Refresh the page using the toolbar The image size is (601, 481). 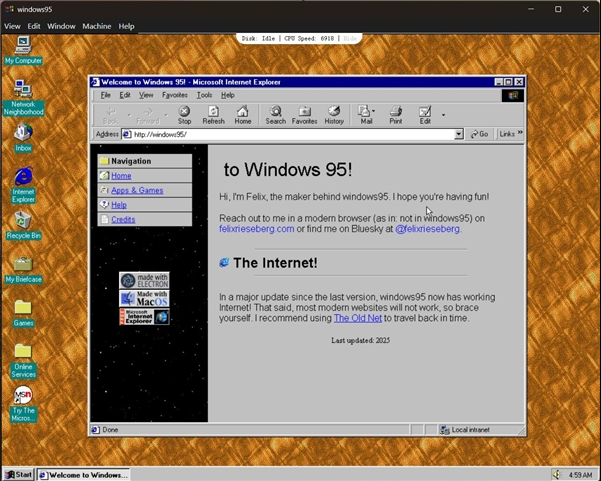(213, 114)
